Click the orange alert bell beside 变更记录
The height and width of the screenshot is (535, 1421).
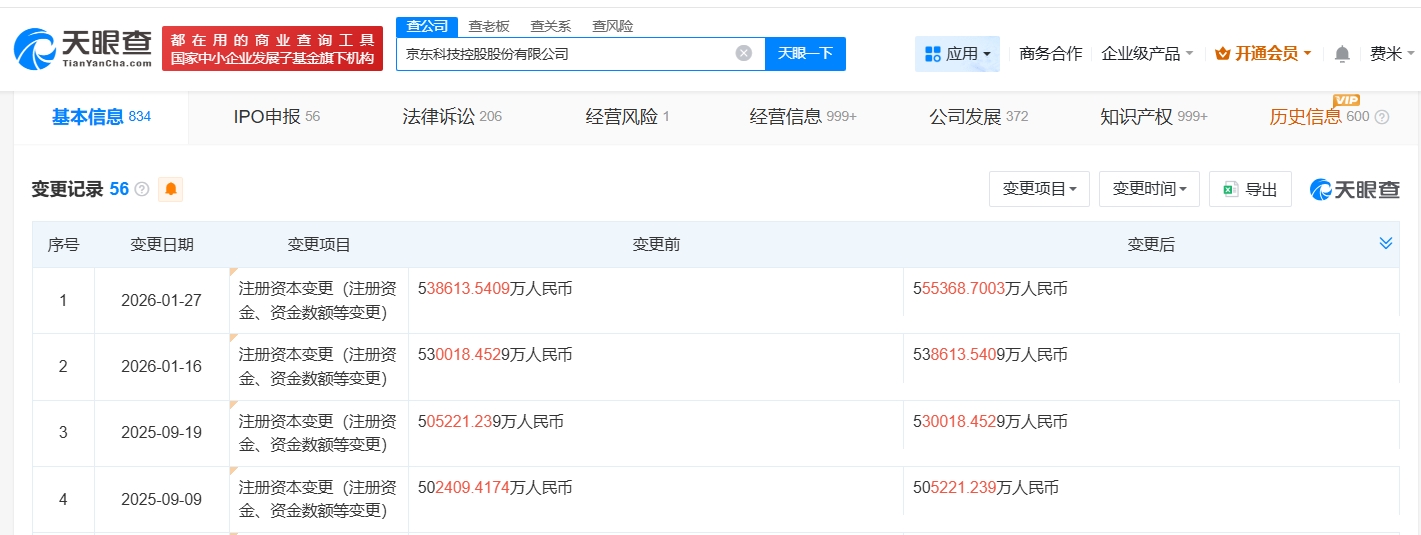171,189
